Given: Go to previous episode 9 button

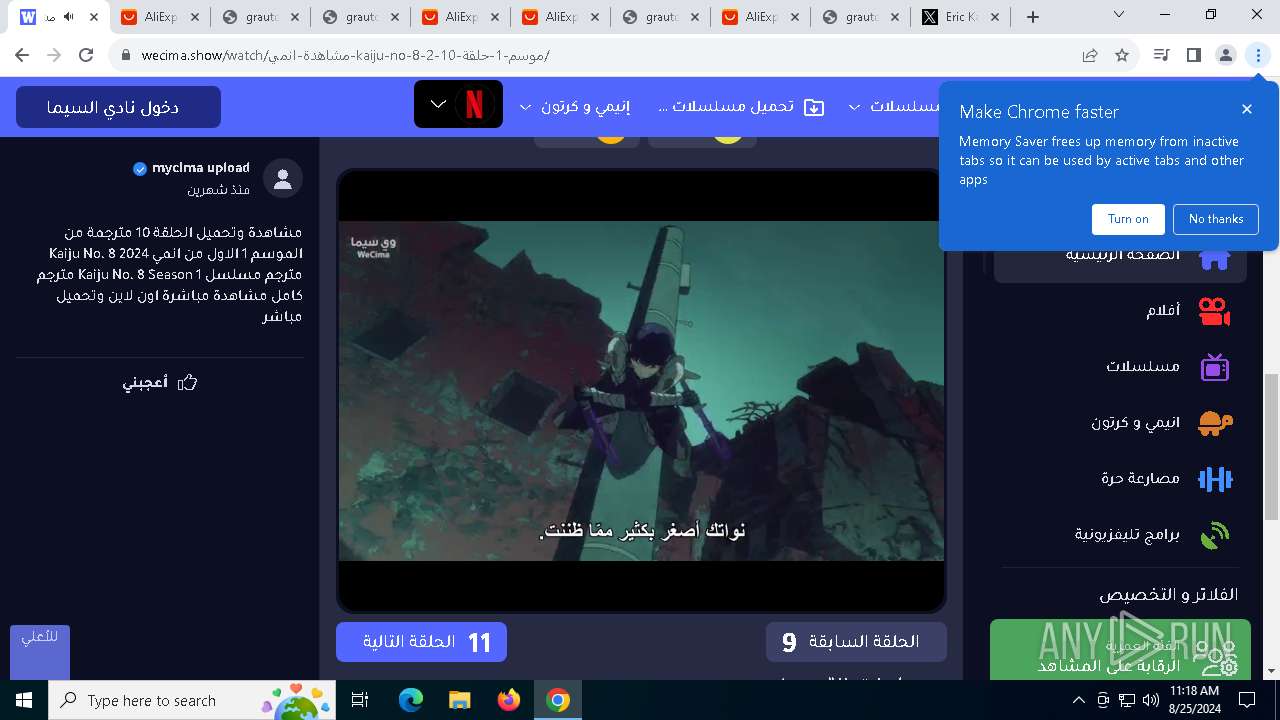Looking at the screenshot, I should click(x=856, y=642).
